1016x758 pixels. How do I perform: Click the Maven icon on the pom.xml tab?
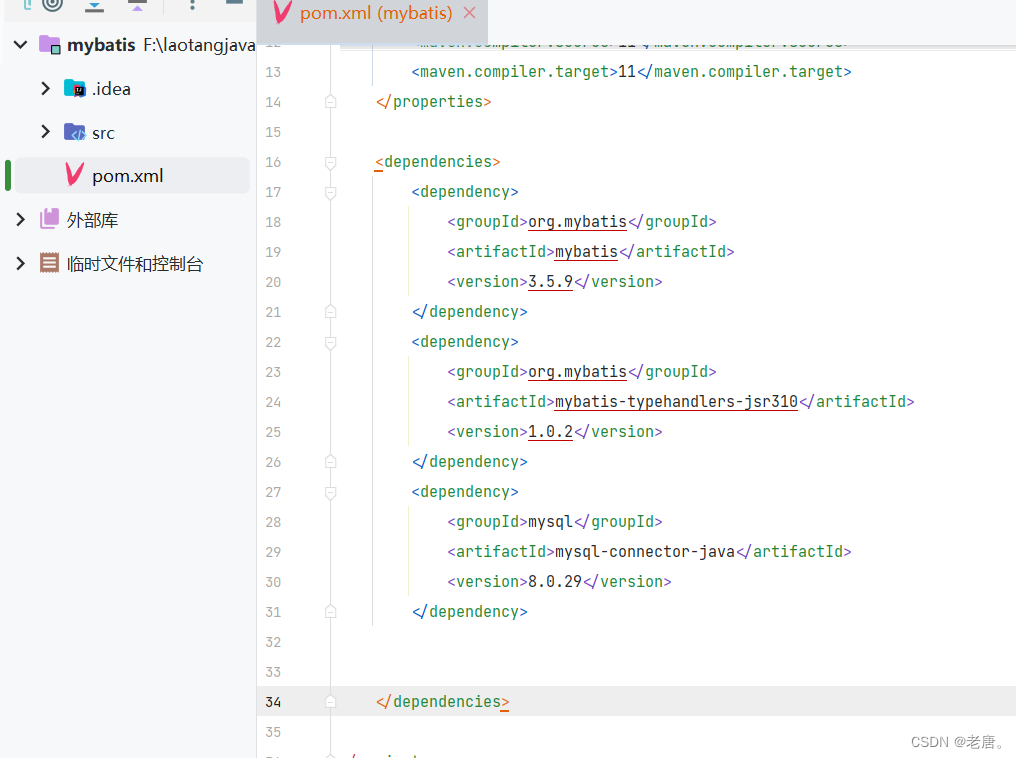click(x=283, y=12)
